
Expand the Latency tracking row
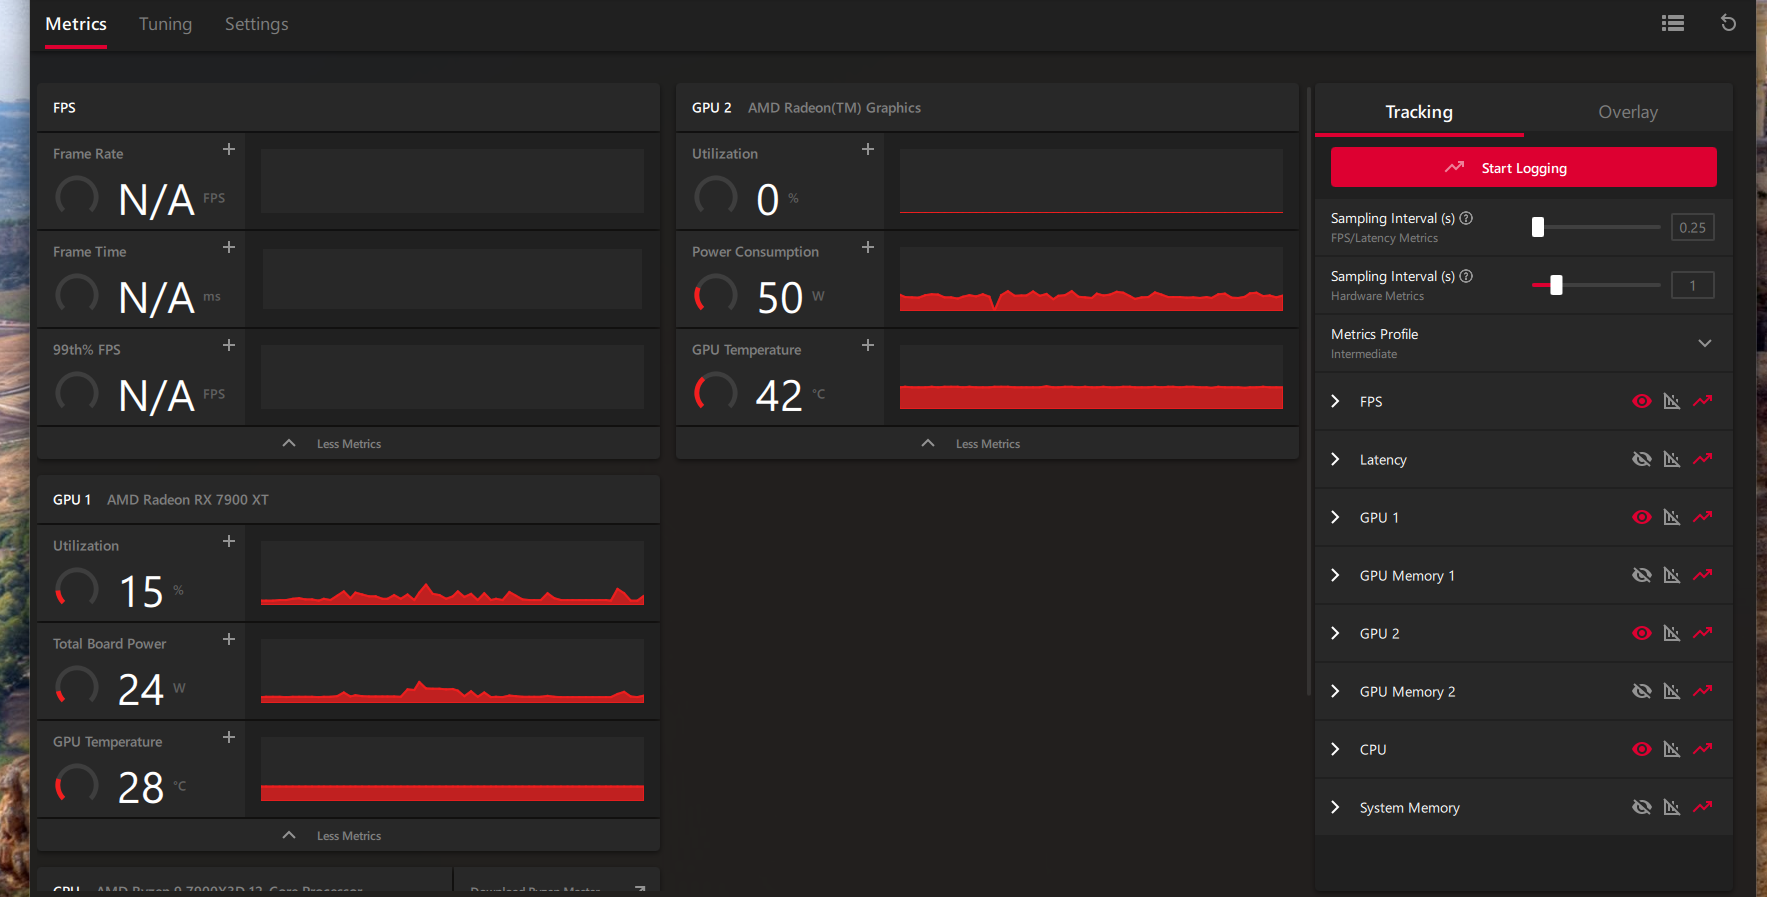[x=1335, y=459]
